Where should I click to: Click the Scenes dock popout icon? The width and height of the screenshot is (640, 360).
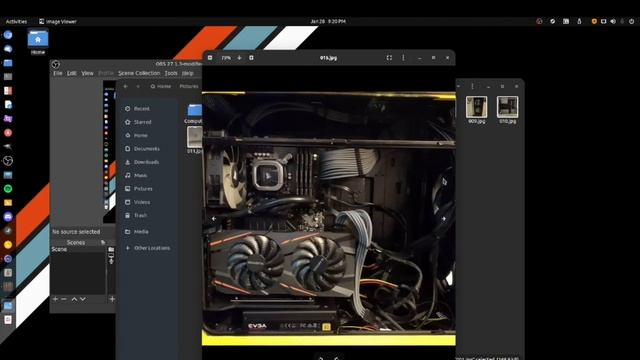pos(103,242)
